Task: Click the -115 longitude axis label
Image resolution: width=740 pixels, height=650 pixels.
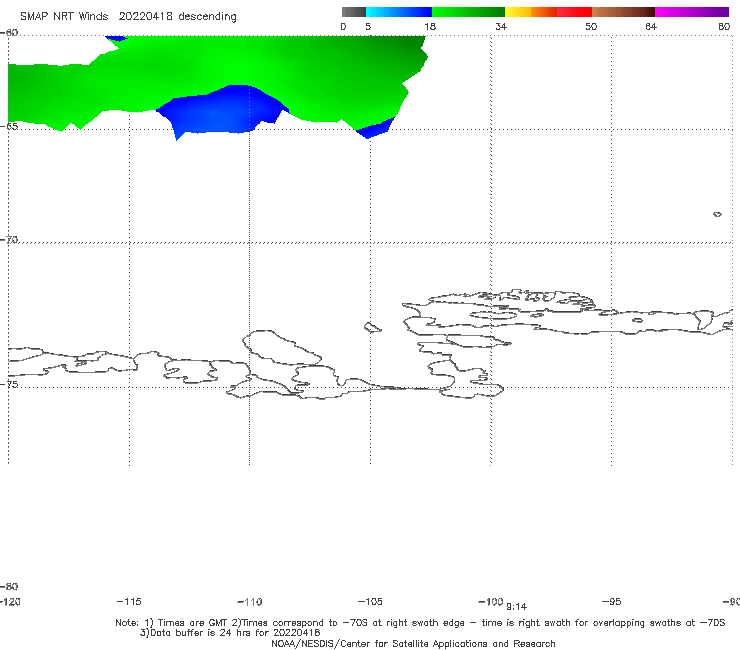Action: [x=129, y=601]
